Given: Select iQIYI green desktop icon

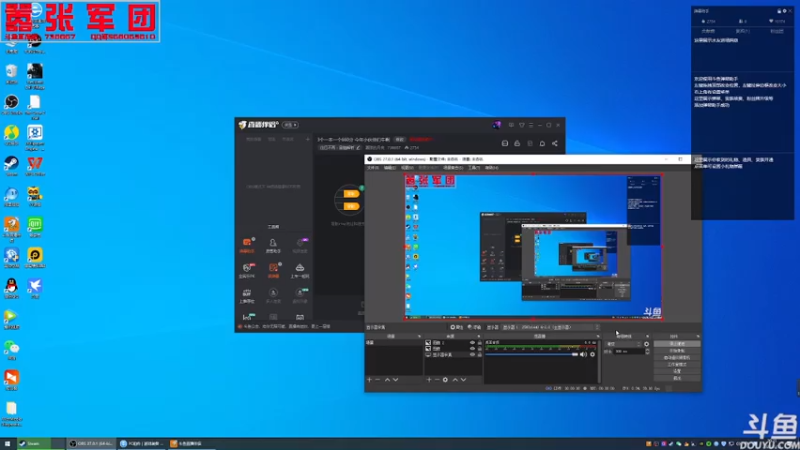Looking at the screenshot, I should point(35,227).
